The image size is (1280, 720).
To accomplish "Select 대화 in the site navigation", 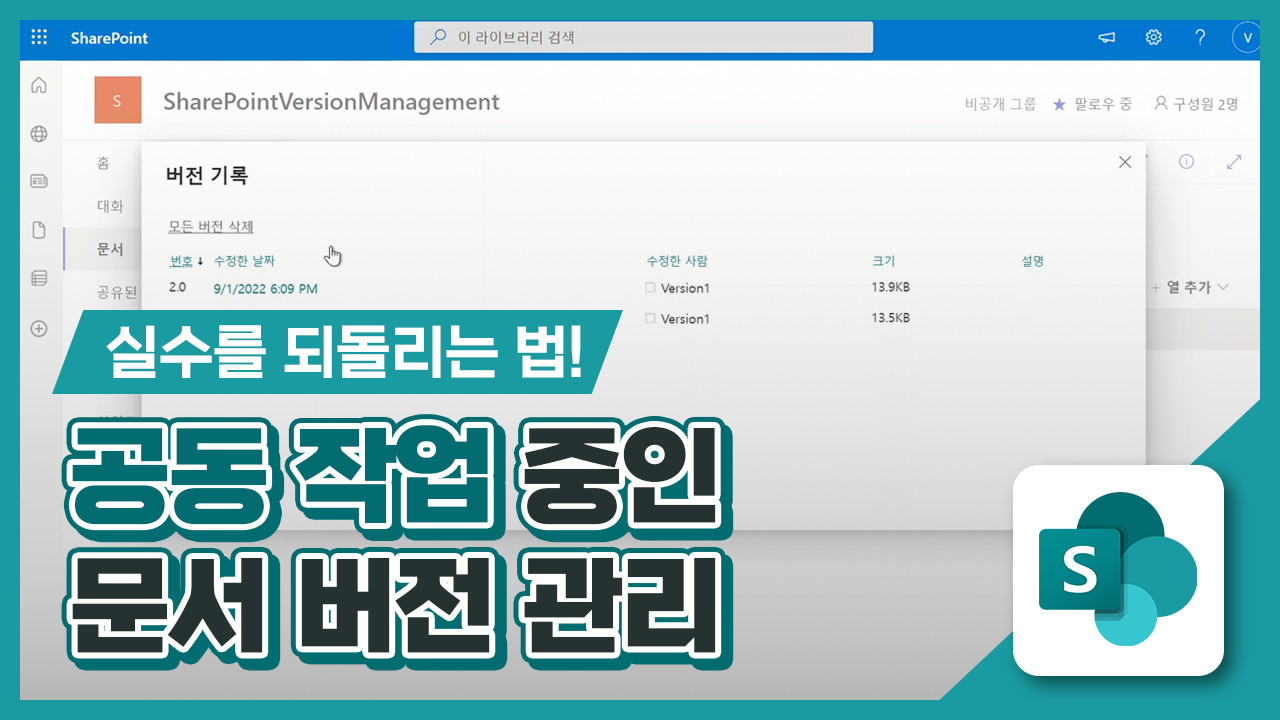I will (x=110, y=206).
